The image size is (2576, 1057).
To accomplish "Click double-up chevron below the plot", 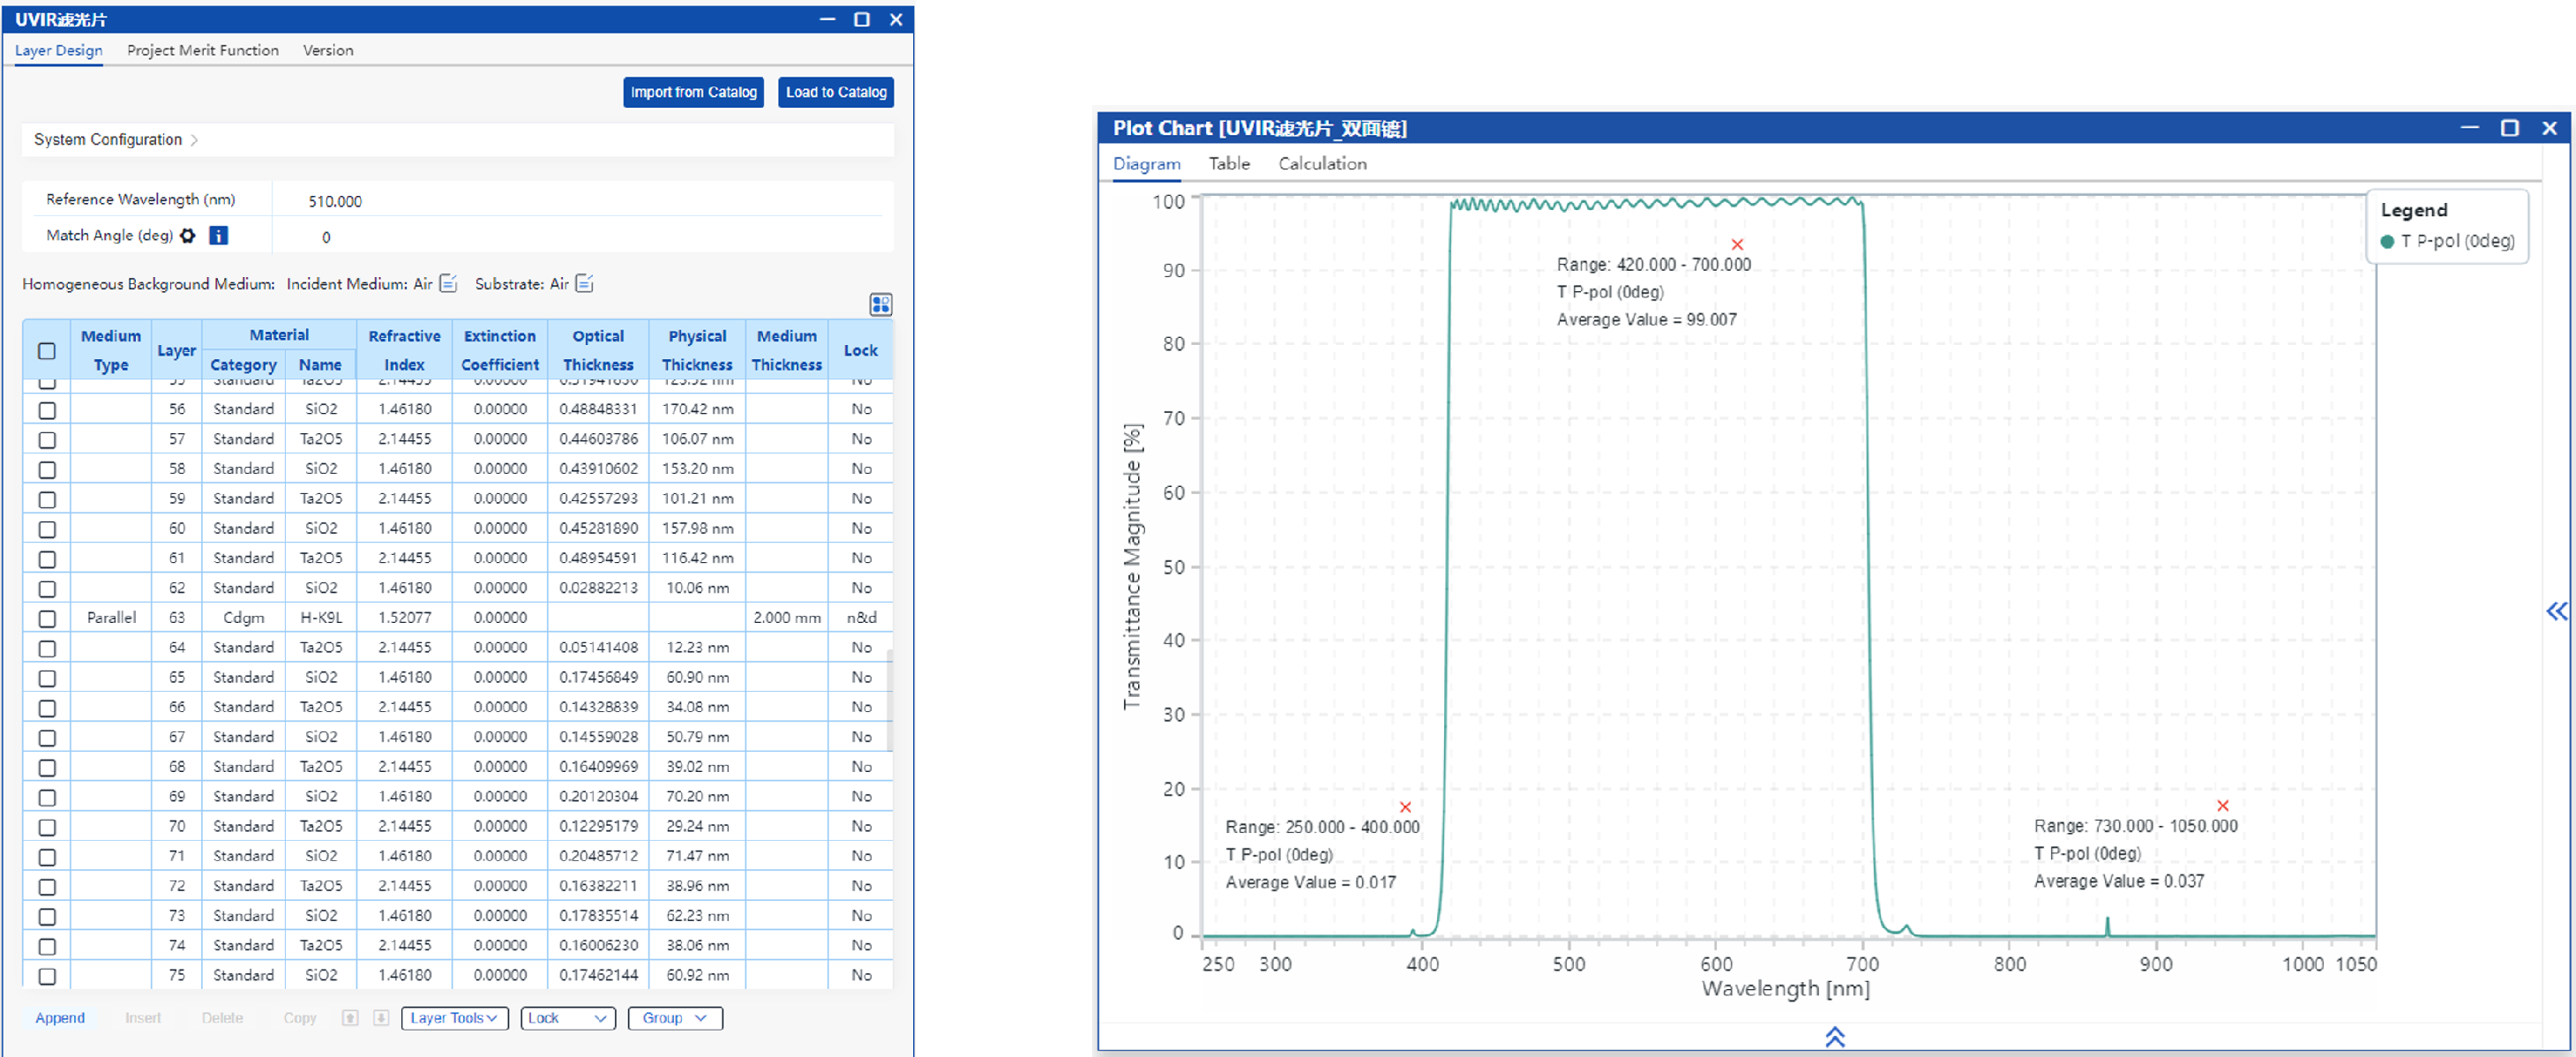I will click(x=1834, y=1037).
